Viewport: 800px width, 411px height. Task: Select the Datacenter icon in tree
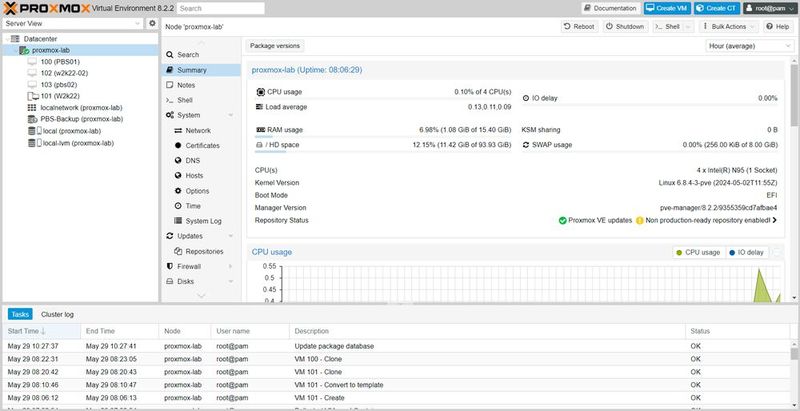click(x=15, y=39)
